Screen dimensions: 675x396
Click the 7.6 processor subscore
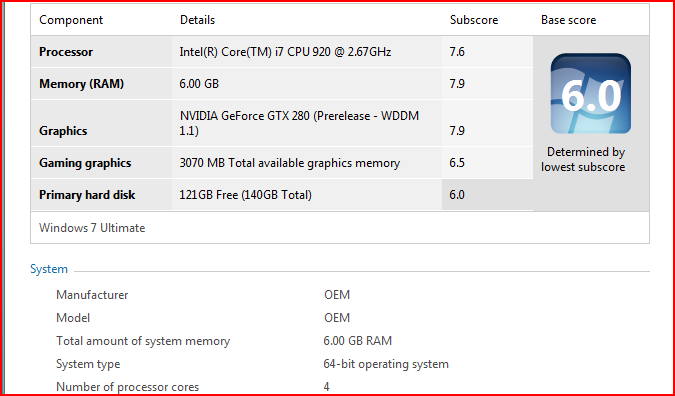457,52
